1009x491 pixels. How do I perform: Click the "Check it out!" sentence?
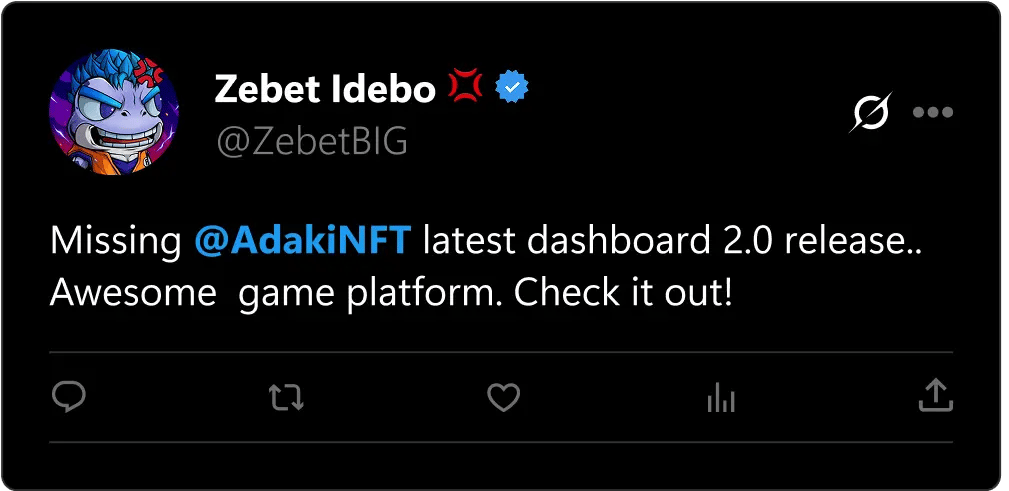623,293
